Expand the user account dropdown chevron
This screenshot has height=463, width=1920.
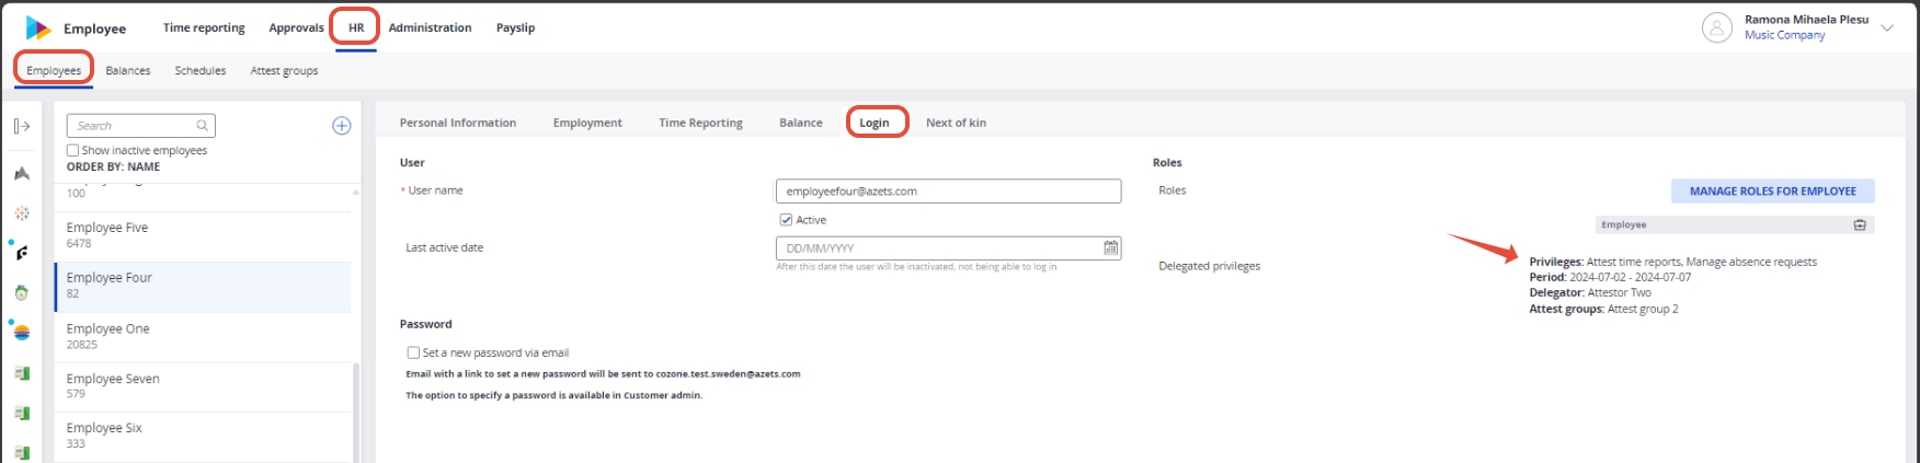[1887, 28]
